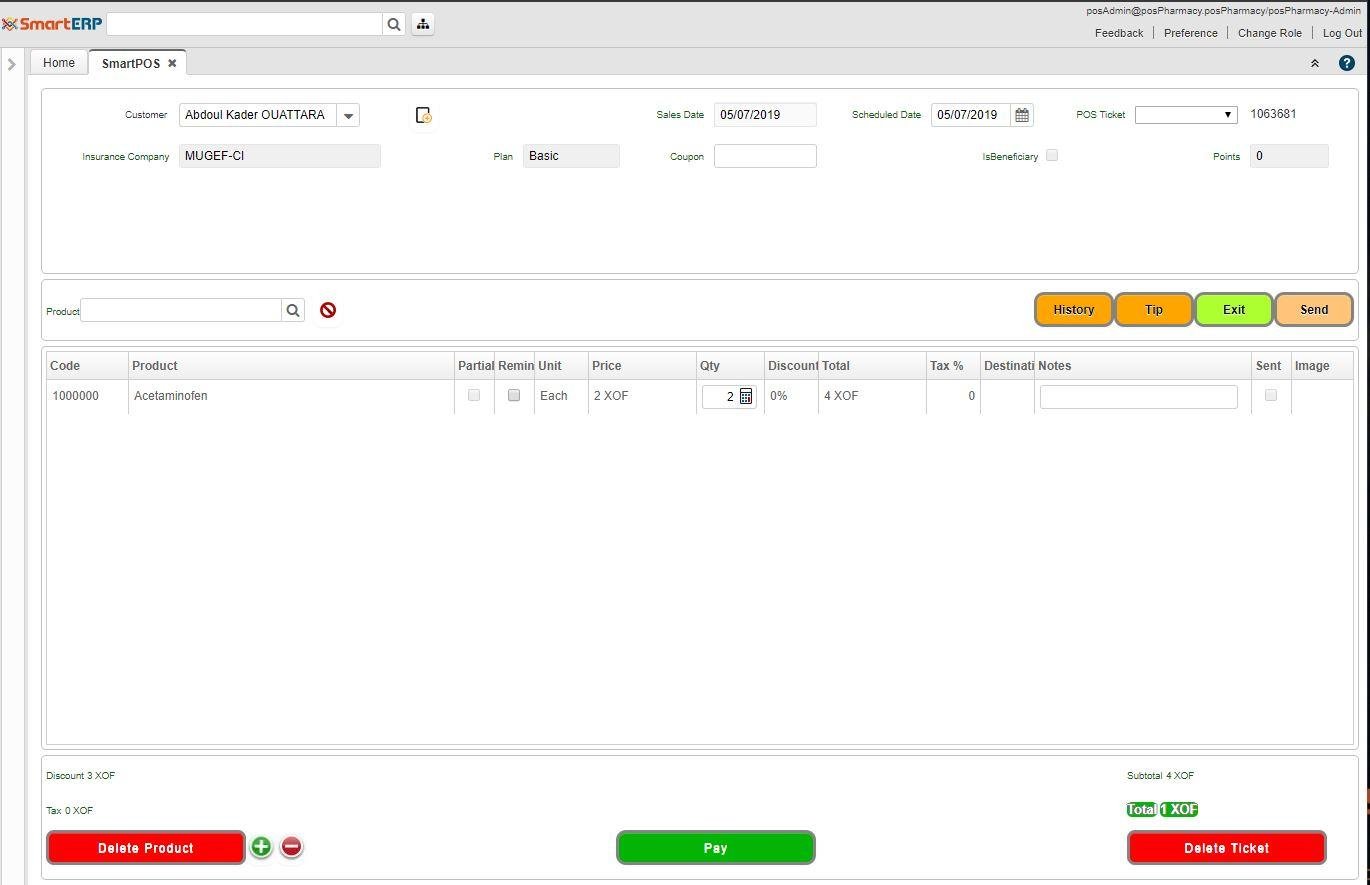Viewport: 1370px width, 885px height.
Task: Open the POS Ticket dropdown
Action: click(1186, 115)
